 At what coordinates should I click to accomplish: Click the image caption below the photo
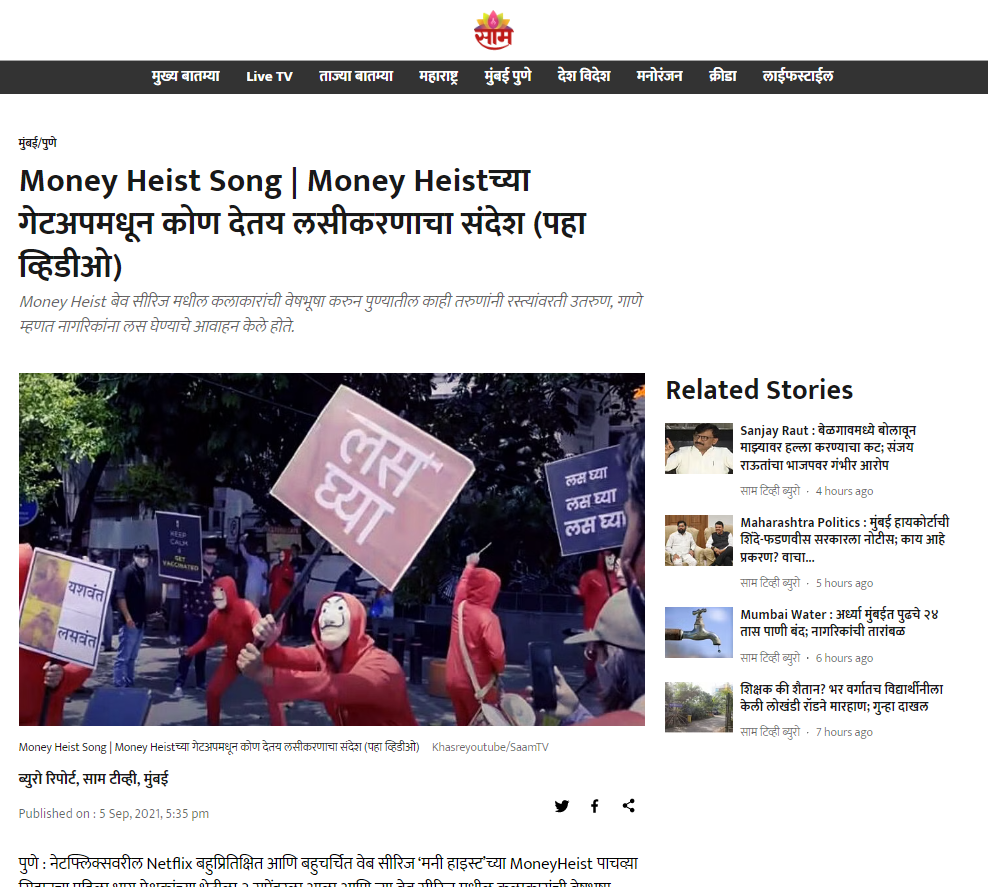219,747
